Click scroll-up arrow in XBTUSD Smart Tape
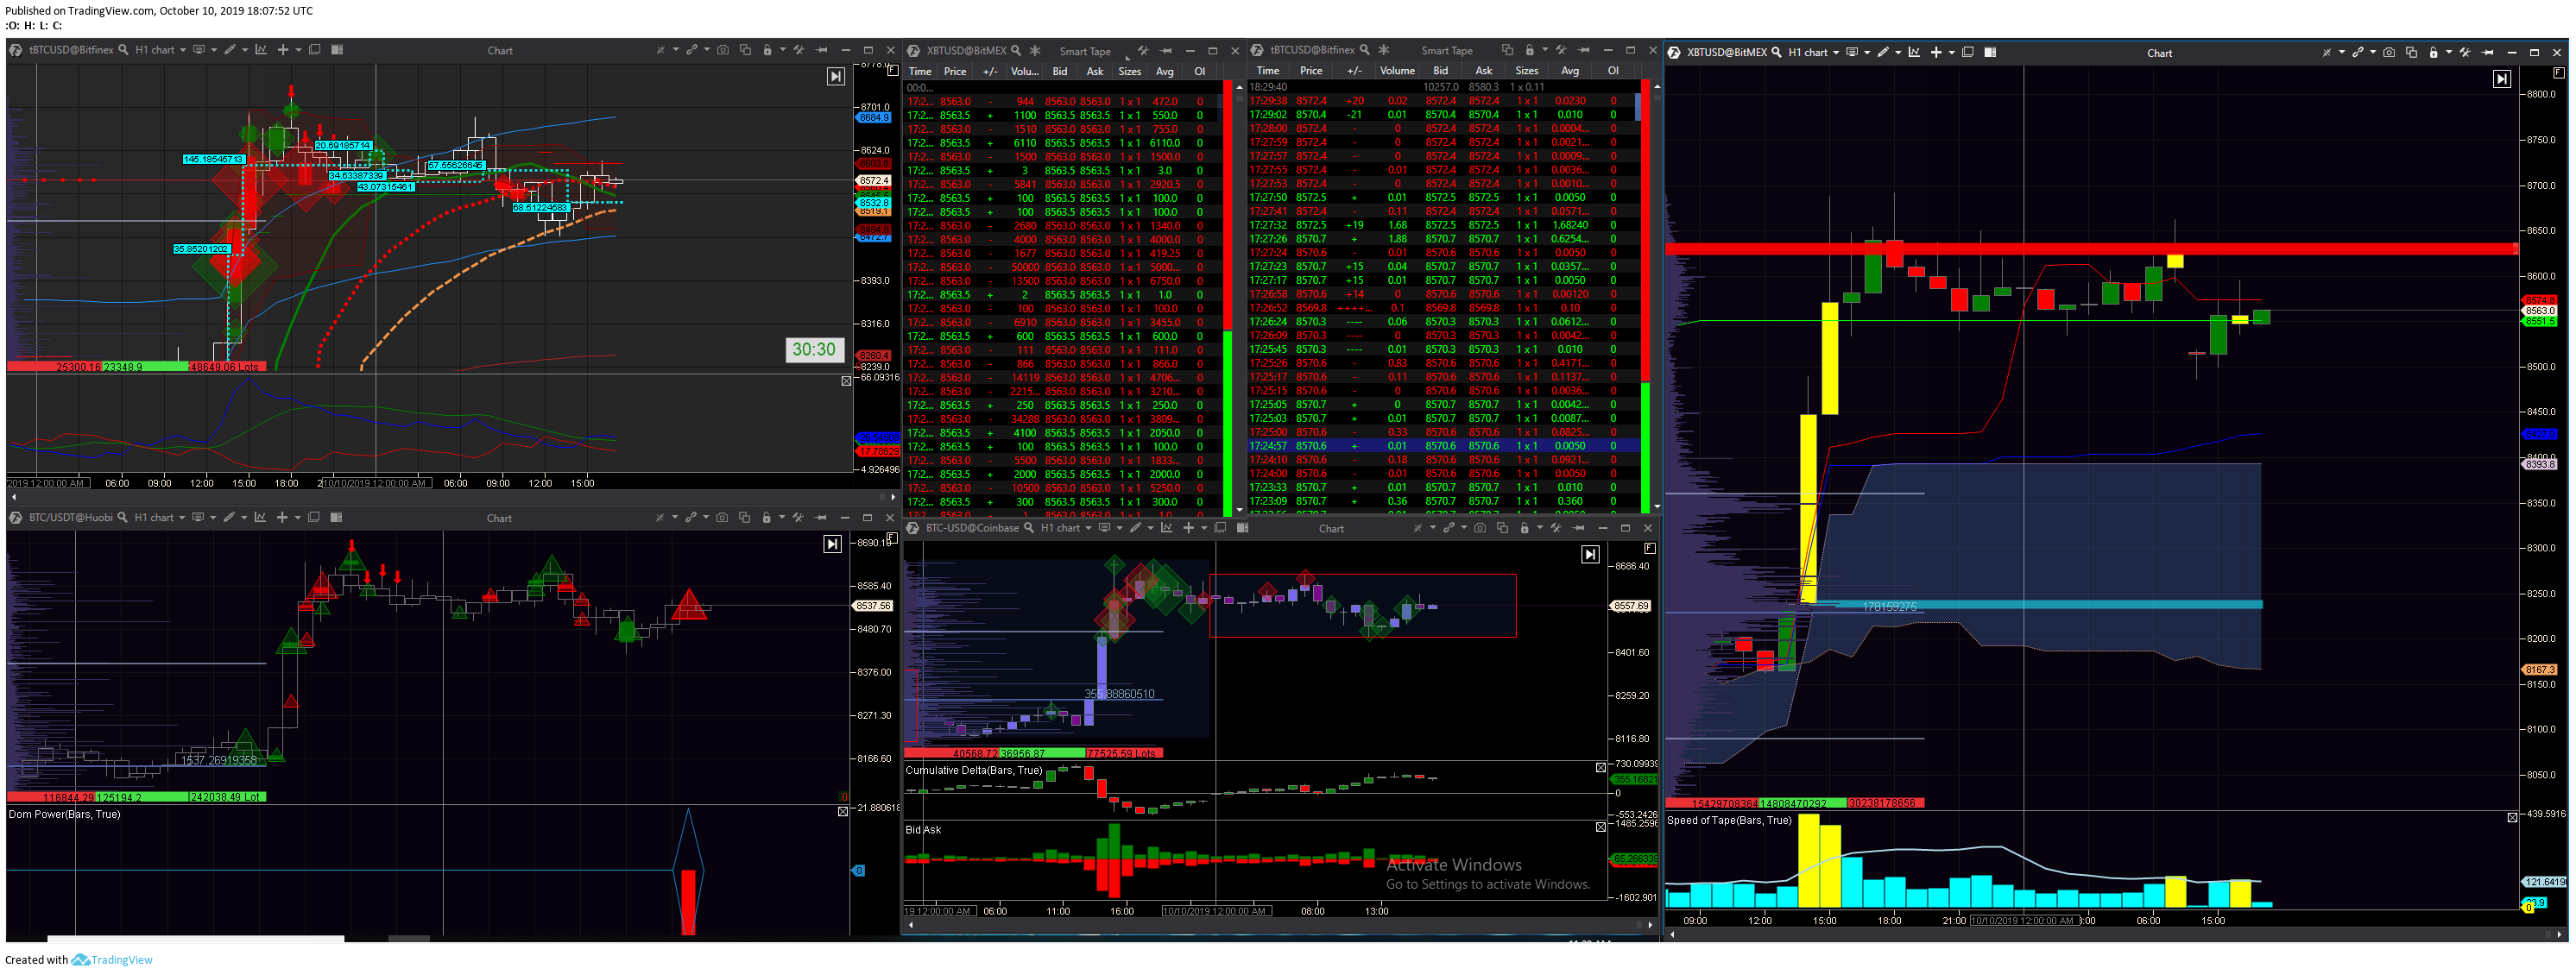This screenshot has width=2576, height=975. coord(1240,87)
